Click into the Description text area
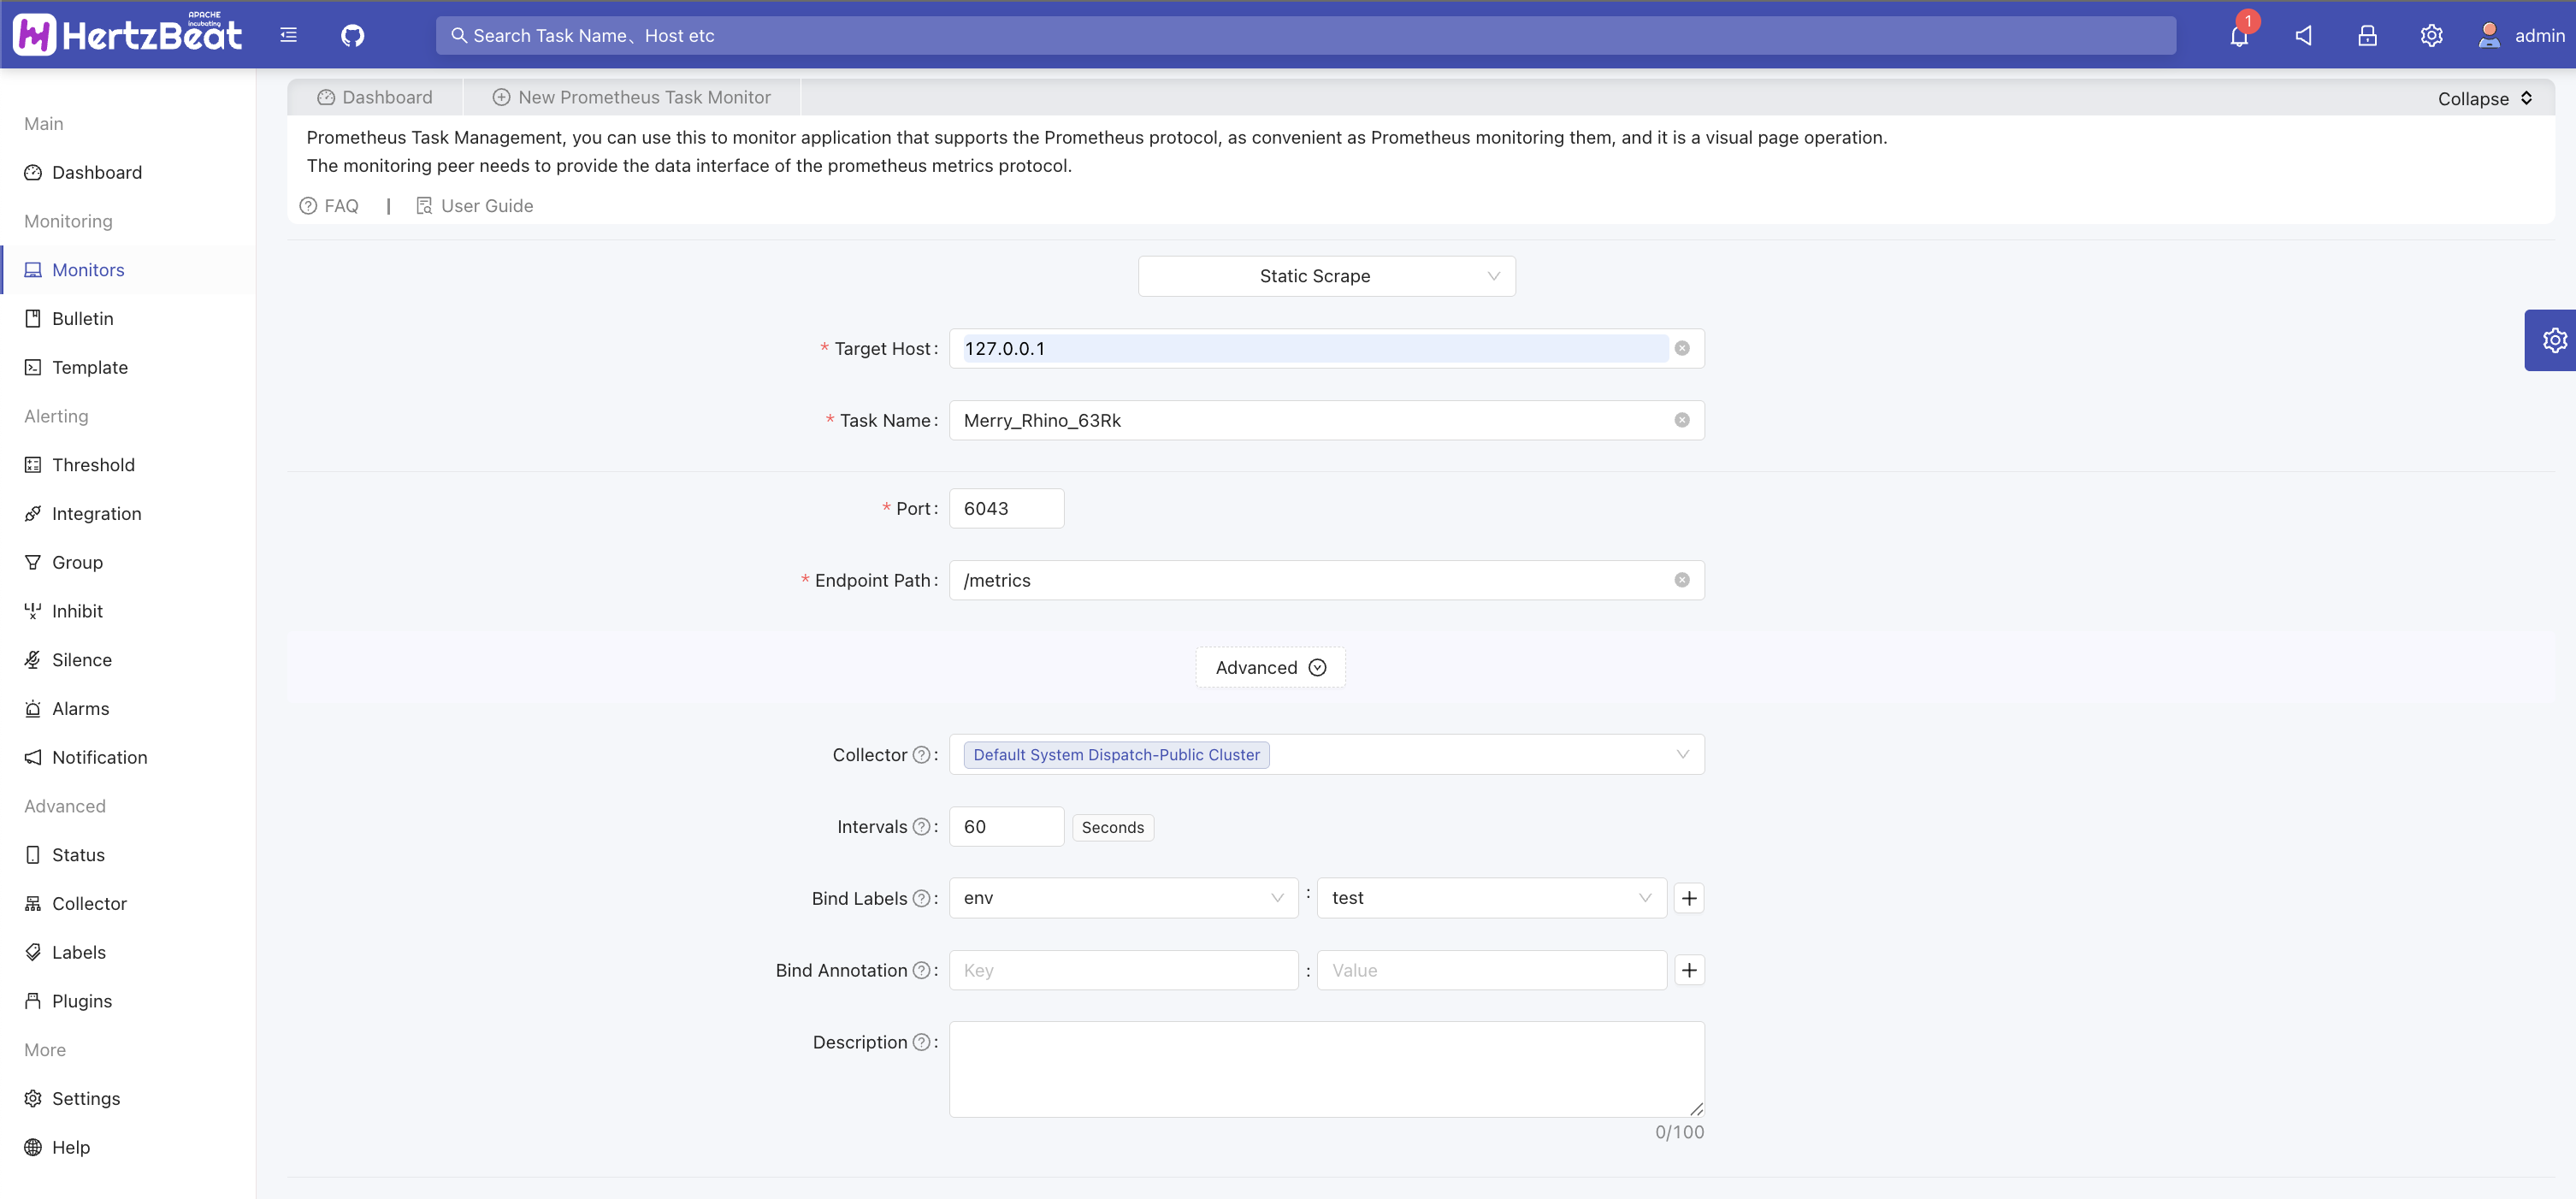Screen dimensions: 2576x1199 point(1326,1068)
